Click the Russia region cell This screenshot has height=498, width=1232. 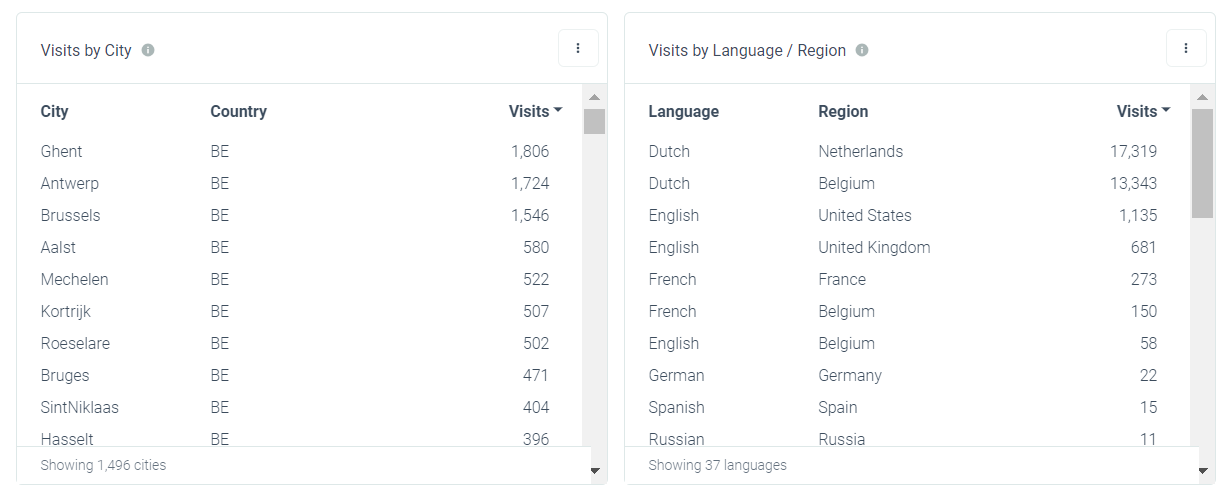(842, 438)
